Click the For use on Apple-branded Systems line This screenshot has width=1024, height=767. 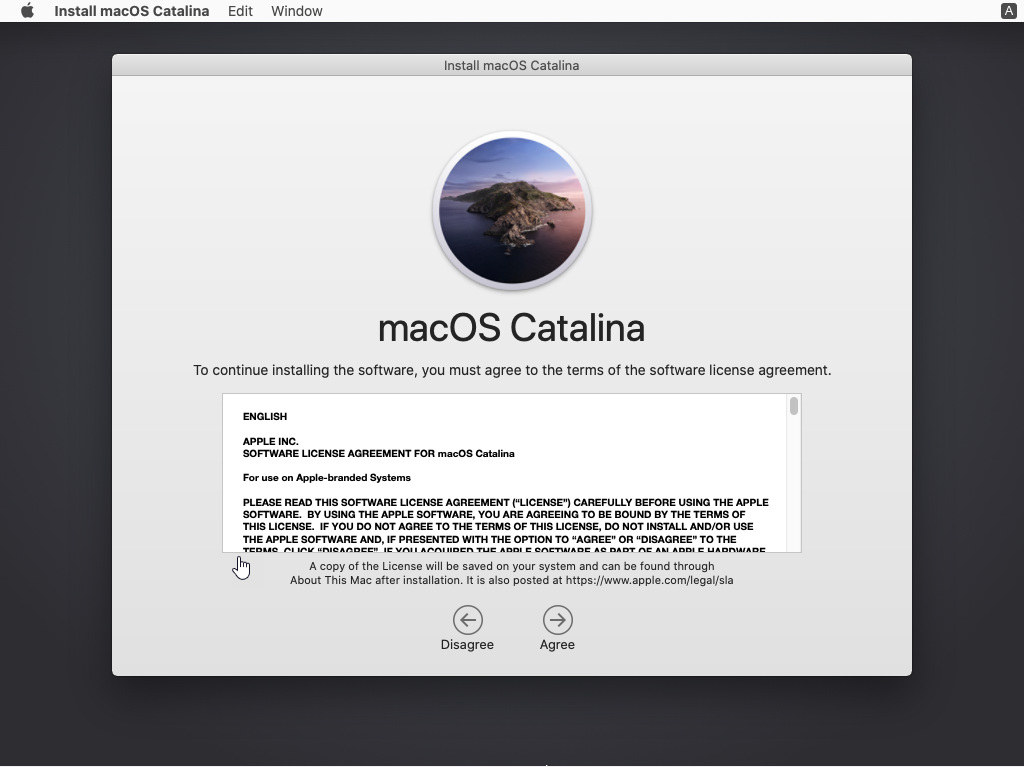tap(326, 478)
